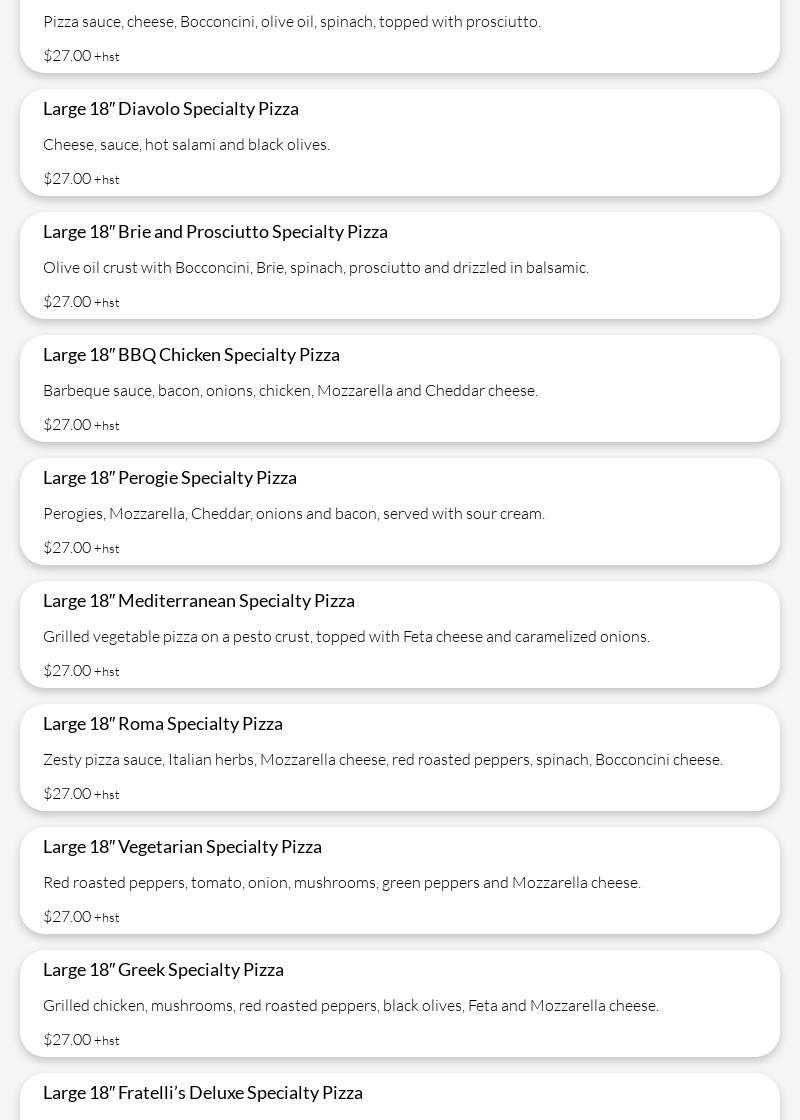This screenshot has width=800, height=1120.
Task: Click the Grilled chicken, mushrooms Greek description
Action: 351,1004
